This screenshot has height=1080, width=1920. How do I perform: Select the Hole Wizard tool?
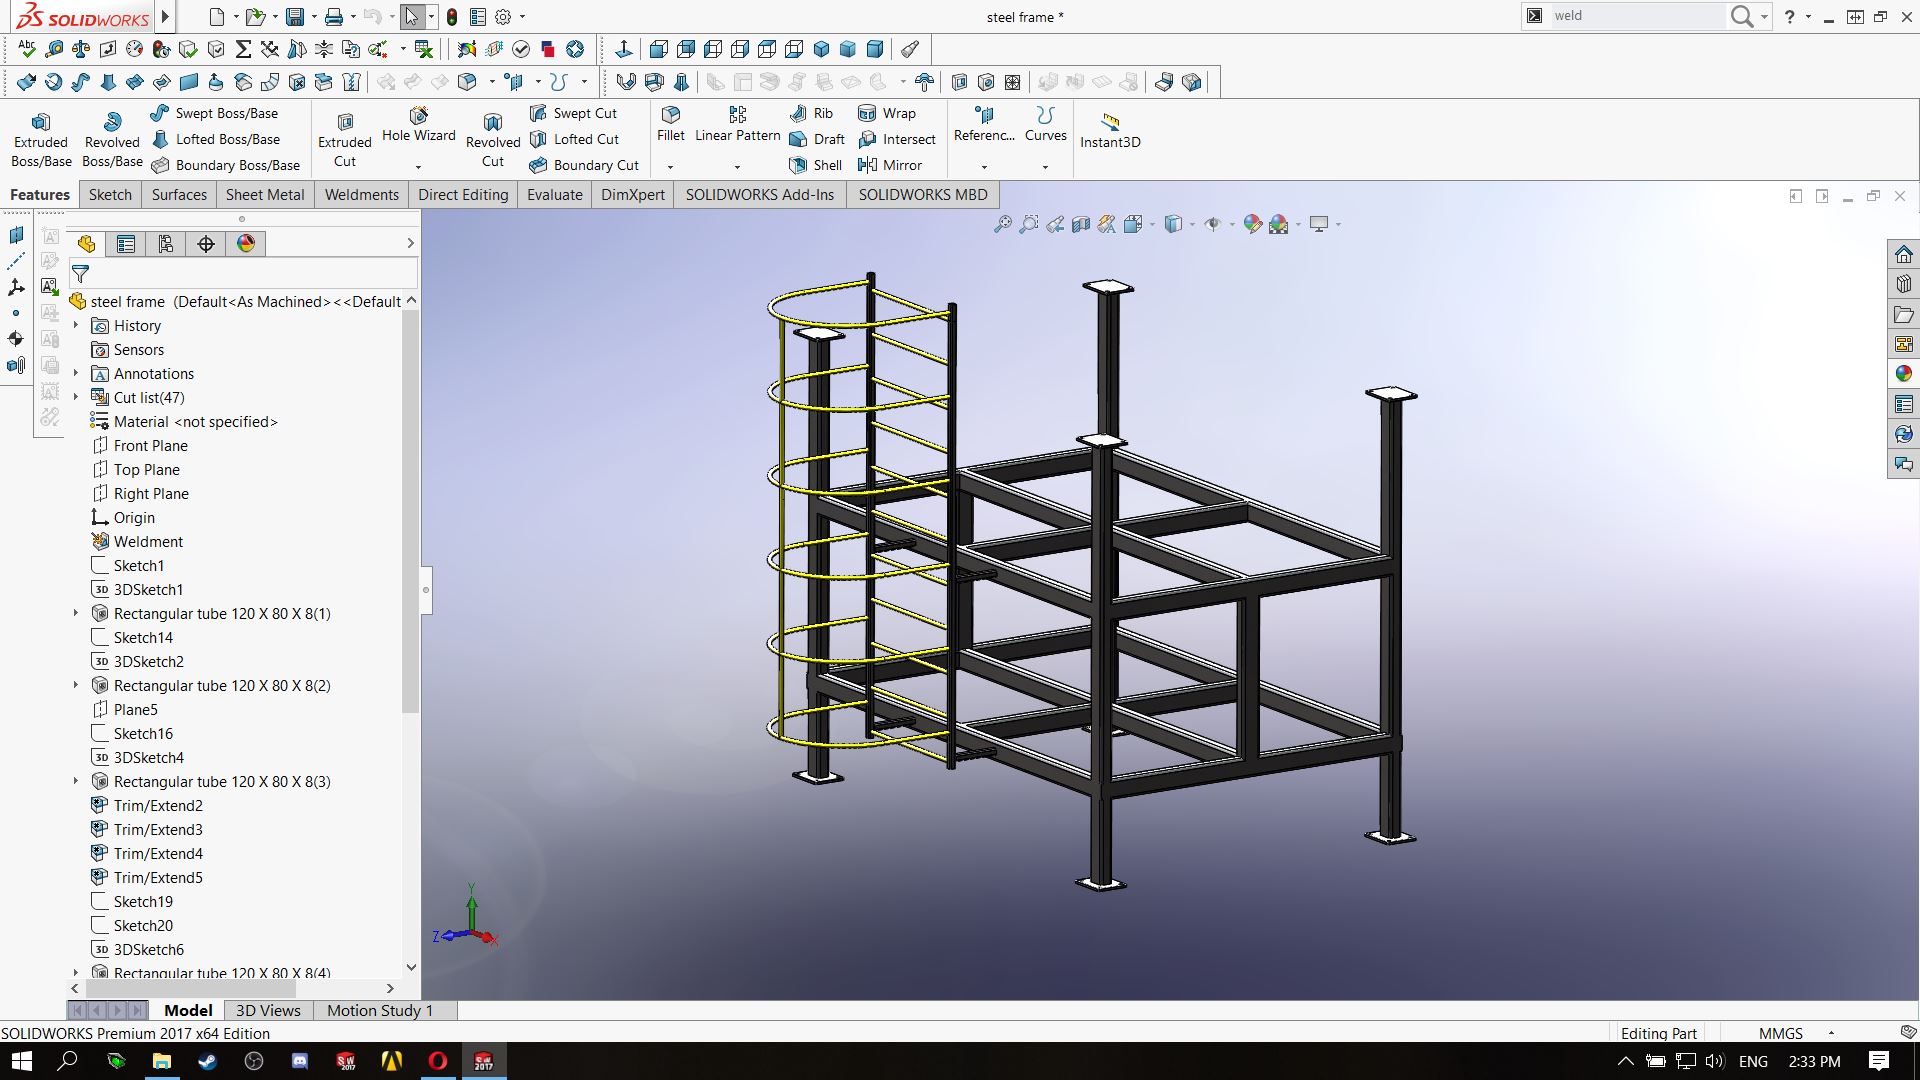point(418,116)
